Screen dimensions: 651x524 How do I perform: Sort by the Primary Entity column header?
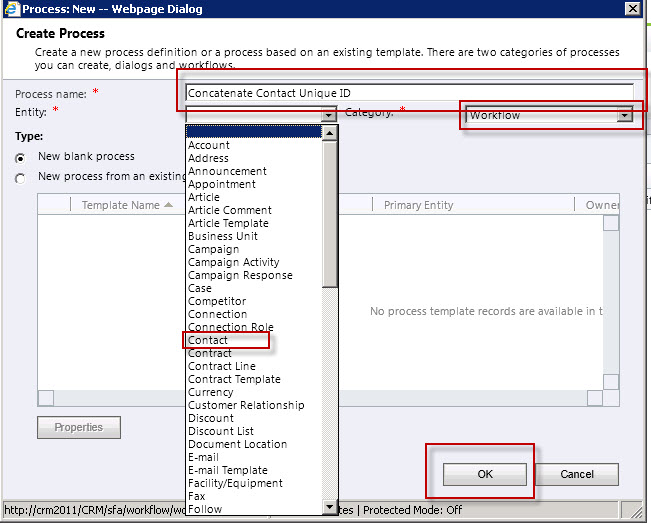click(418, 205)
